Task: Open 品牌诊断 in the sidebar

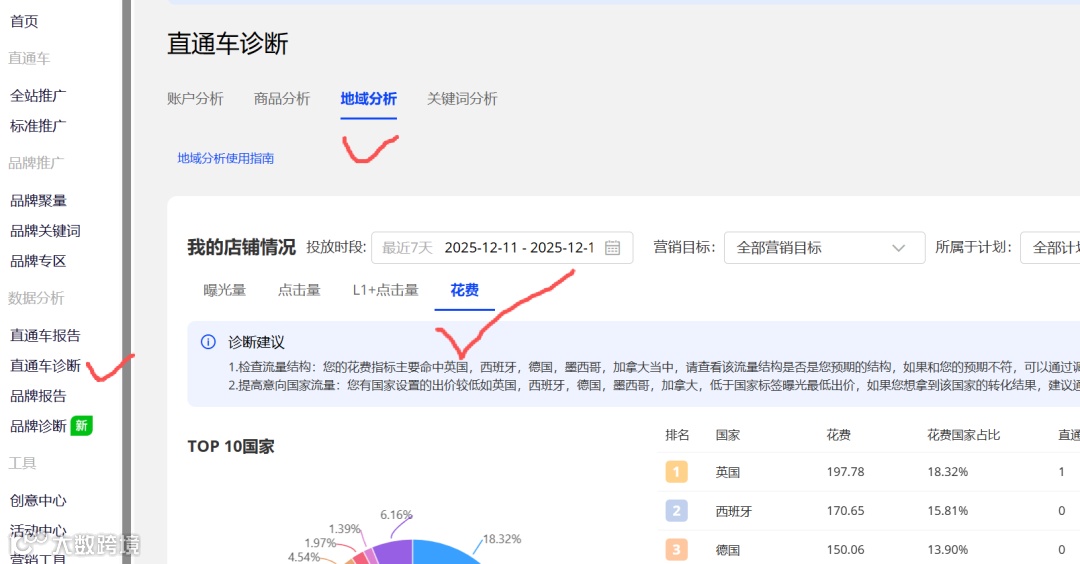Action: pos(39,426)
